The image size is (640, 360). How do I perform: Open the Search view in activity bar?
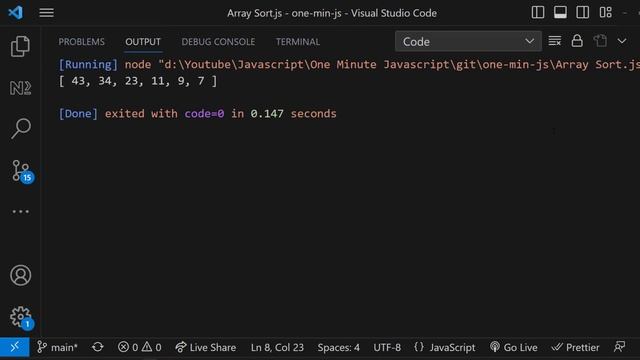coord(20,129)
